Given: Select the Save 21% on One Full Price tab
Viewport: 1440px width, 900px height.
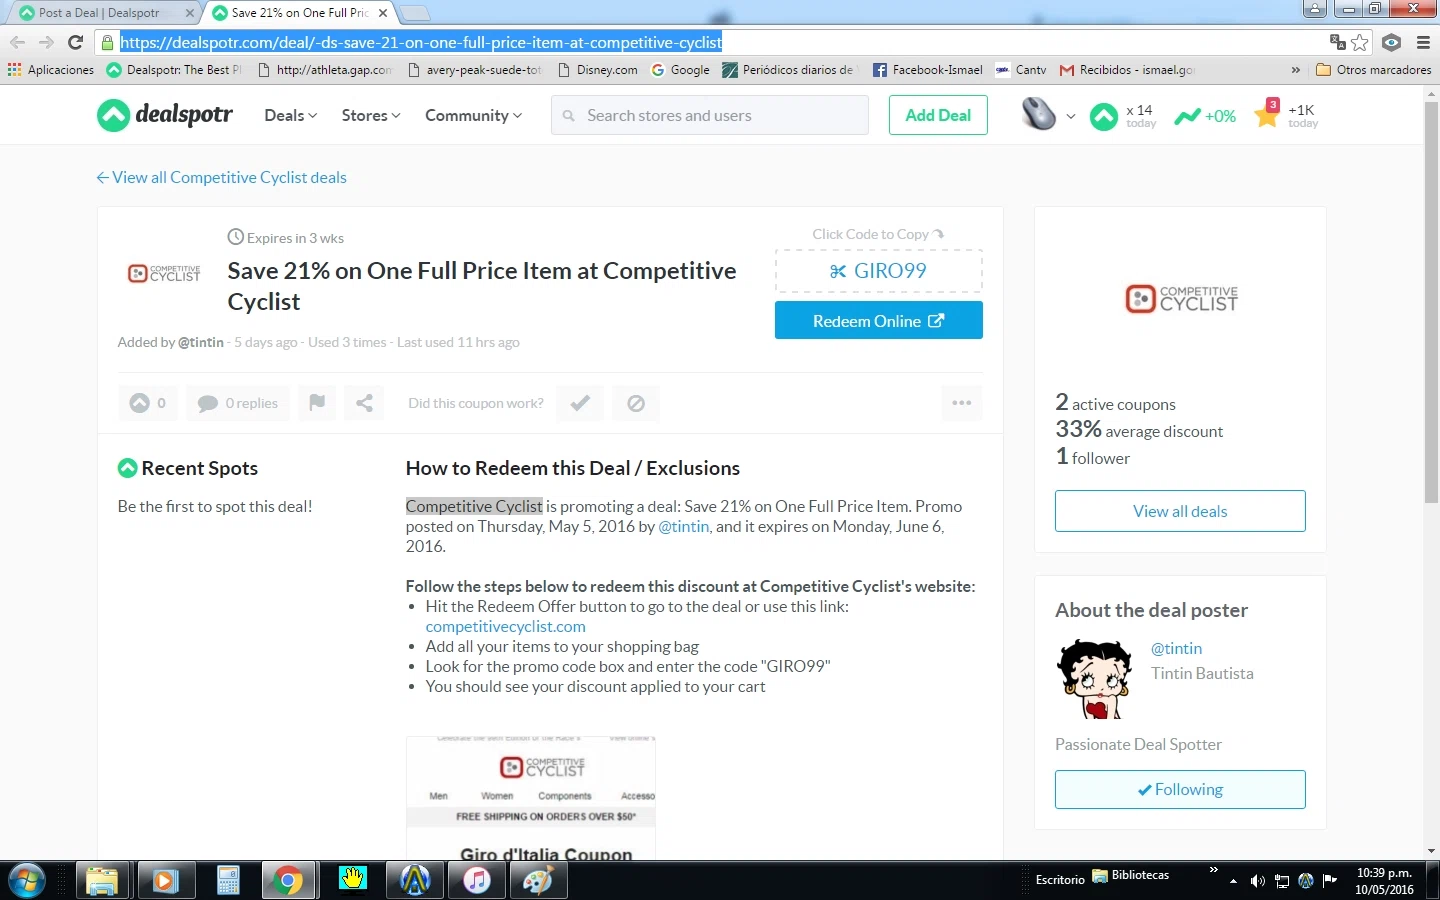Looking at the screenshot, I should coord(298,13).
